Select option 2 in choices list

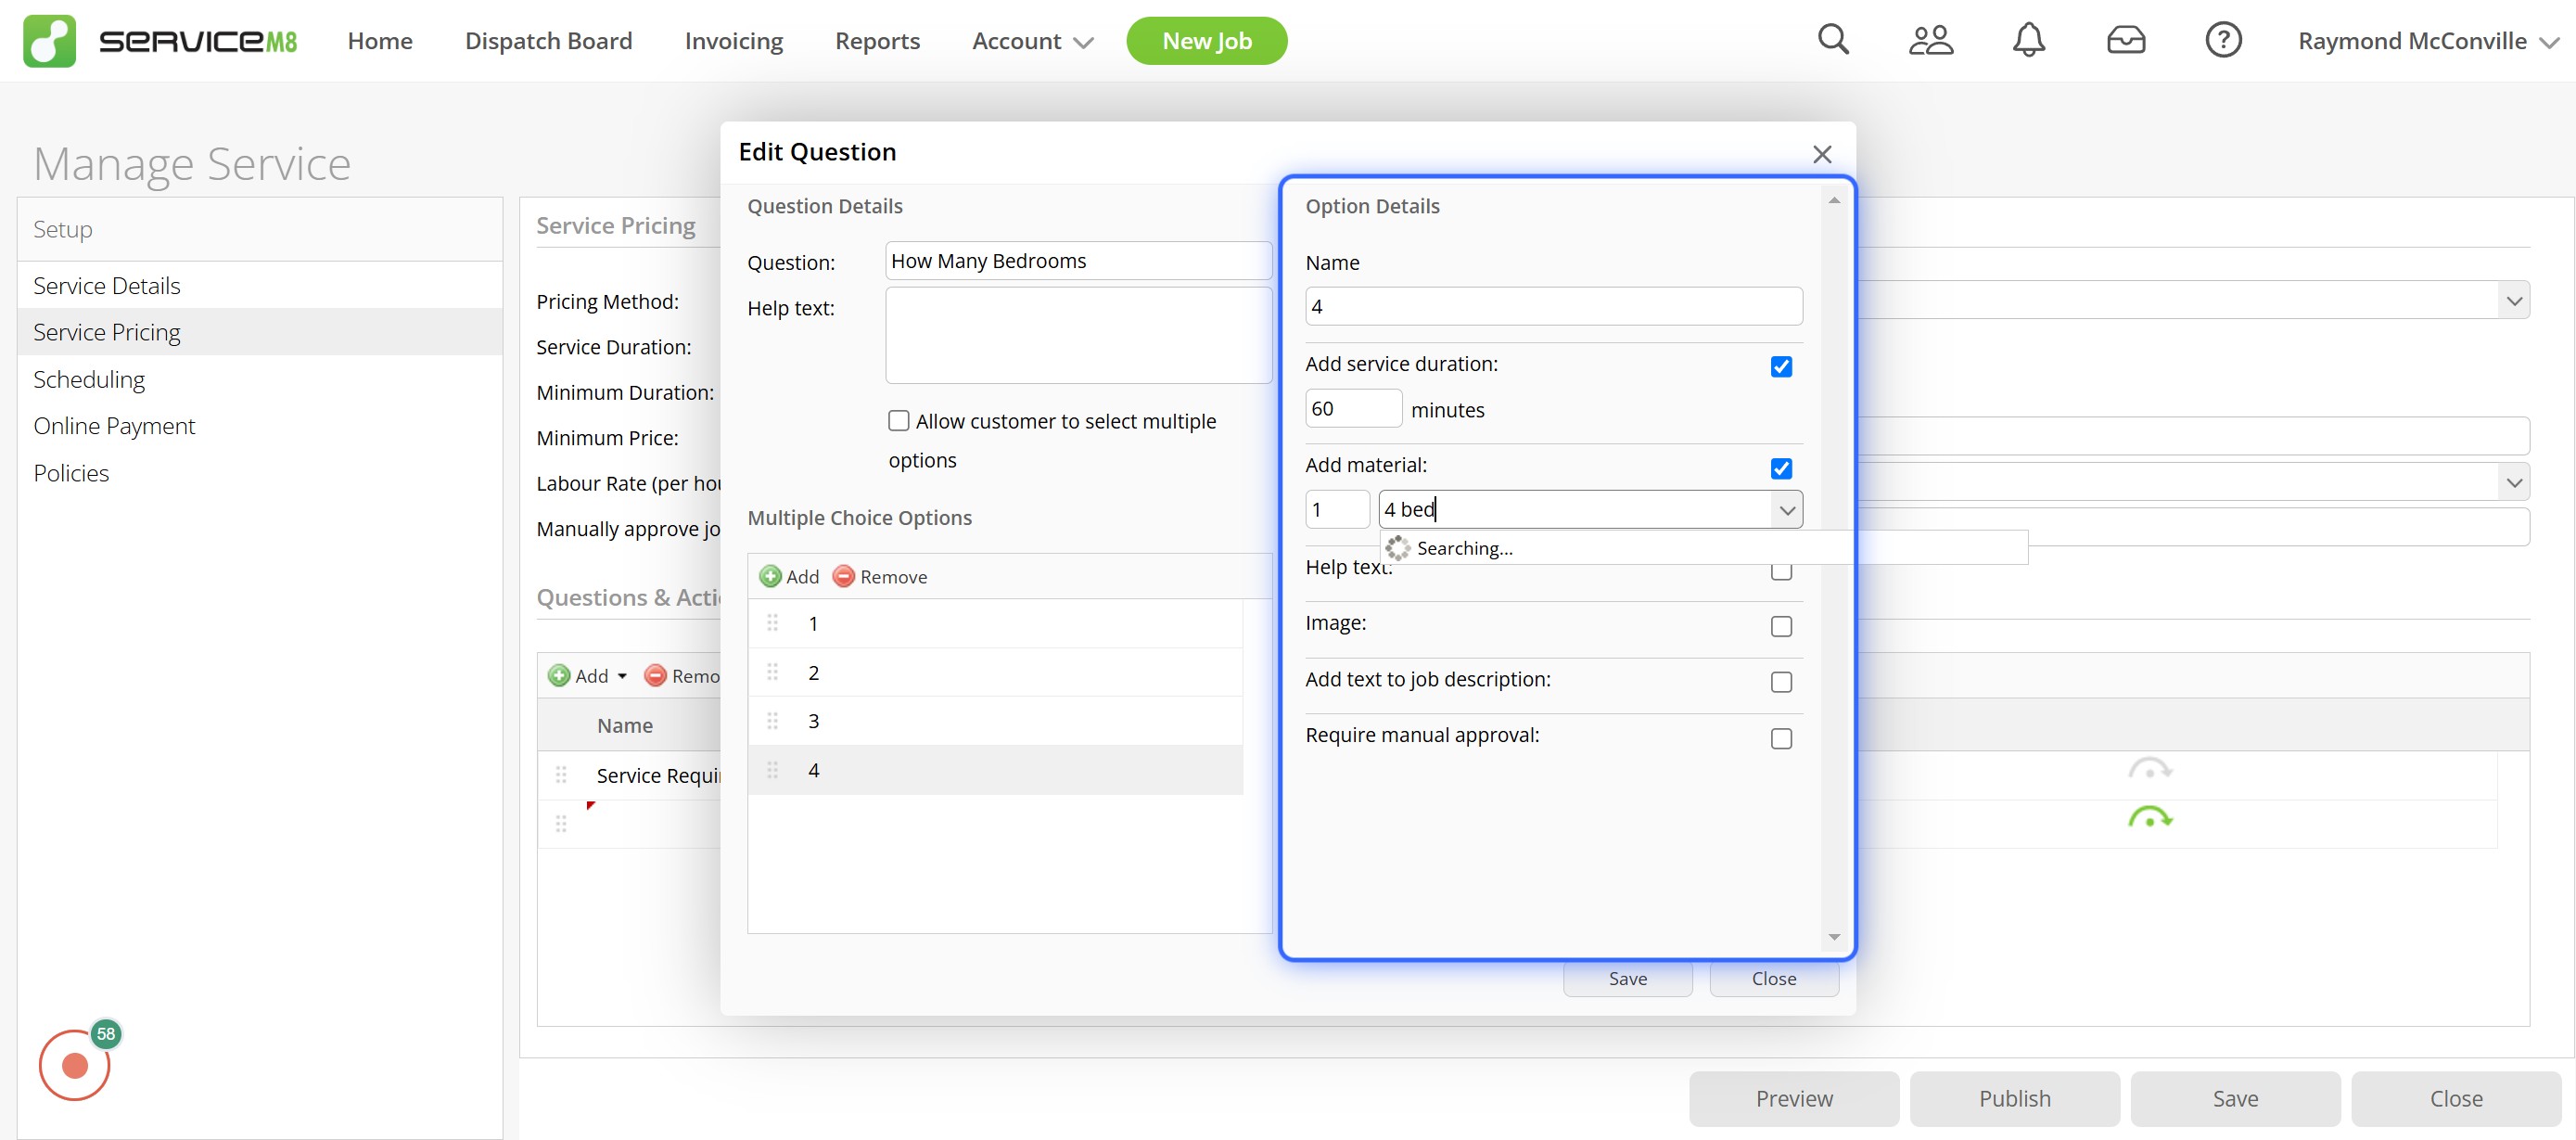click(x=995, y=672)
